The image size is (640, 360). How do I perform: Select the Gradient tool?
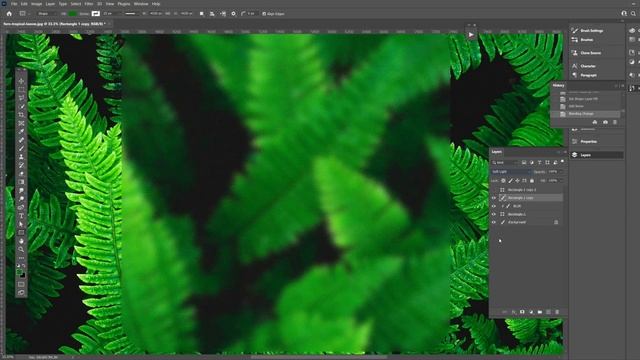pos(21,182)
